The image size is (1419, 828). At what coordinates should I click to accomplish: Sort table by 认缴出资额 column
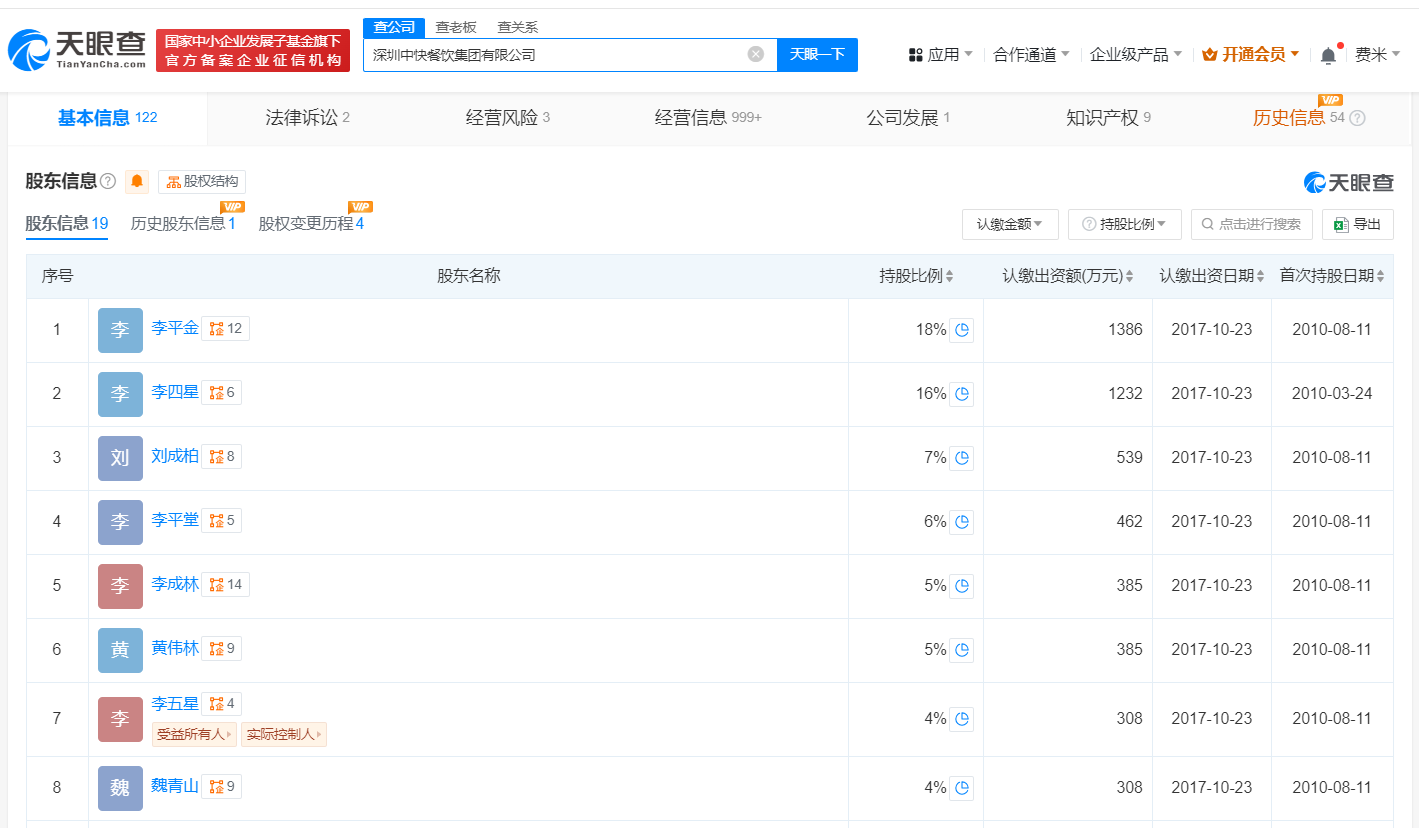click(1067, 276)
